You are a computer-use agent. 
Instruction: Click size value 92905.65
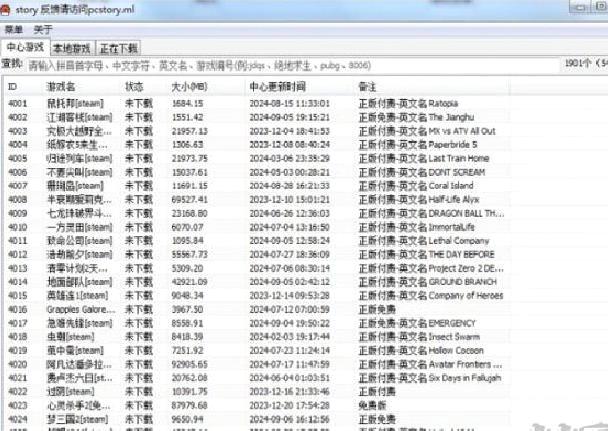pos(189,364)
